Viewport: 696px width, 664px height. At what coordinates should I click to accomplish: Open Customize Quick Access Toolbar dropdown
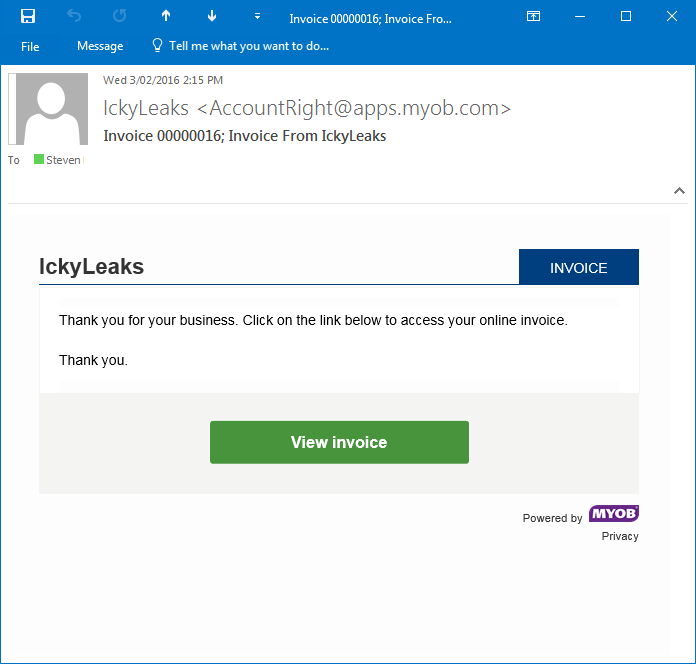click(257, 16)
